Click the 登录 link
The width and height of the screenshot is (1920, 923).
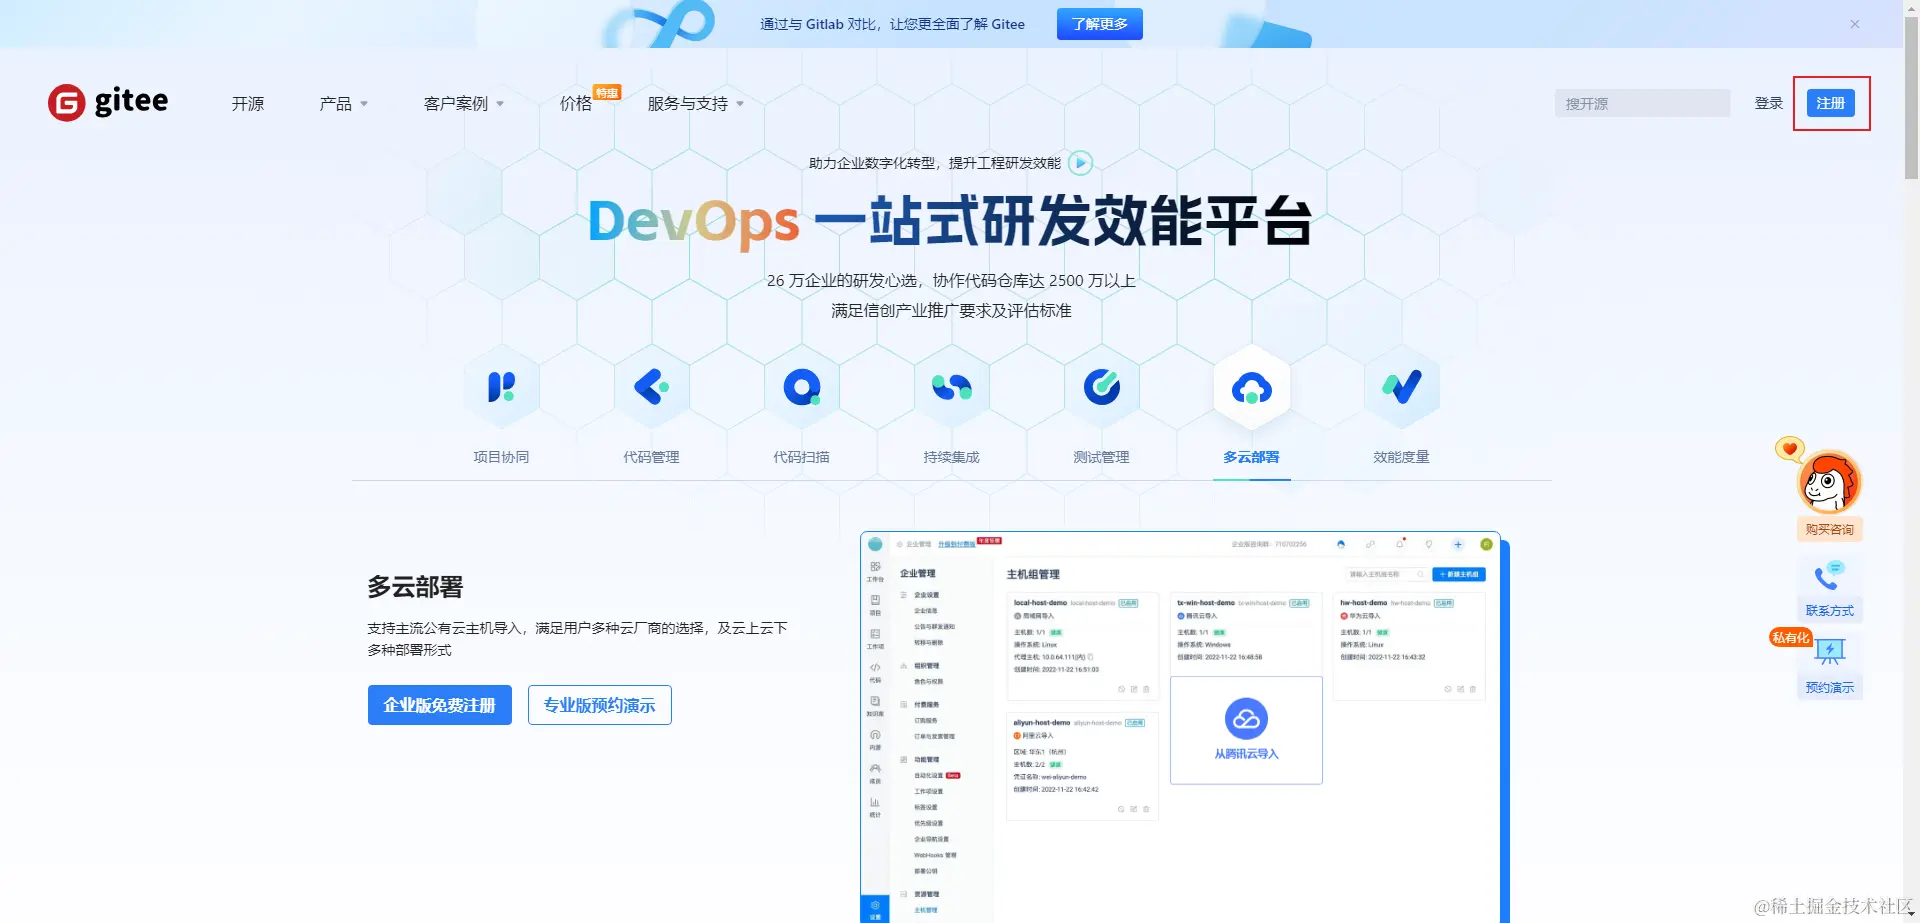[1769, 103]
